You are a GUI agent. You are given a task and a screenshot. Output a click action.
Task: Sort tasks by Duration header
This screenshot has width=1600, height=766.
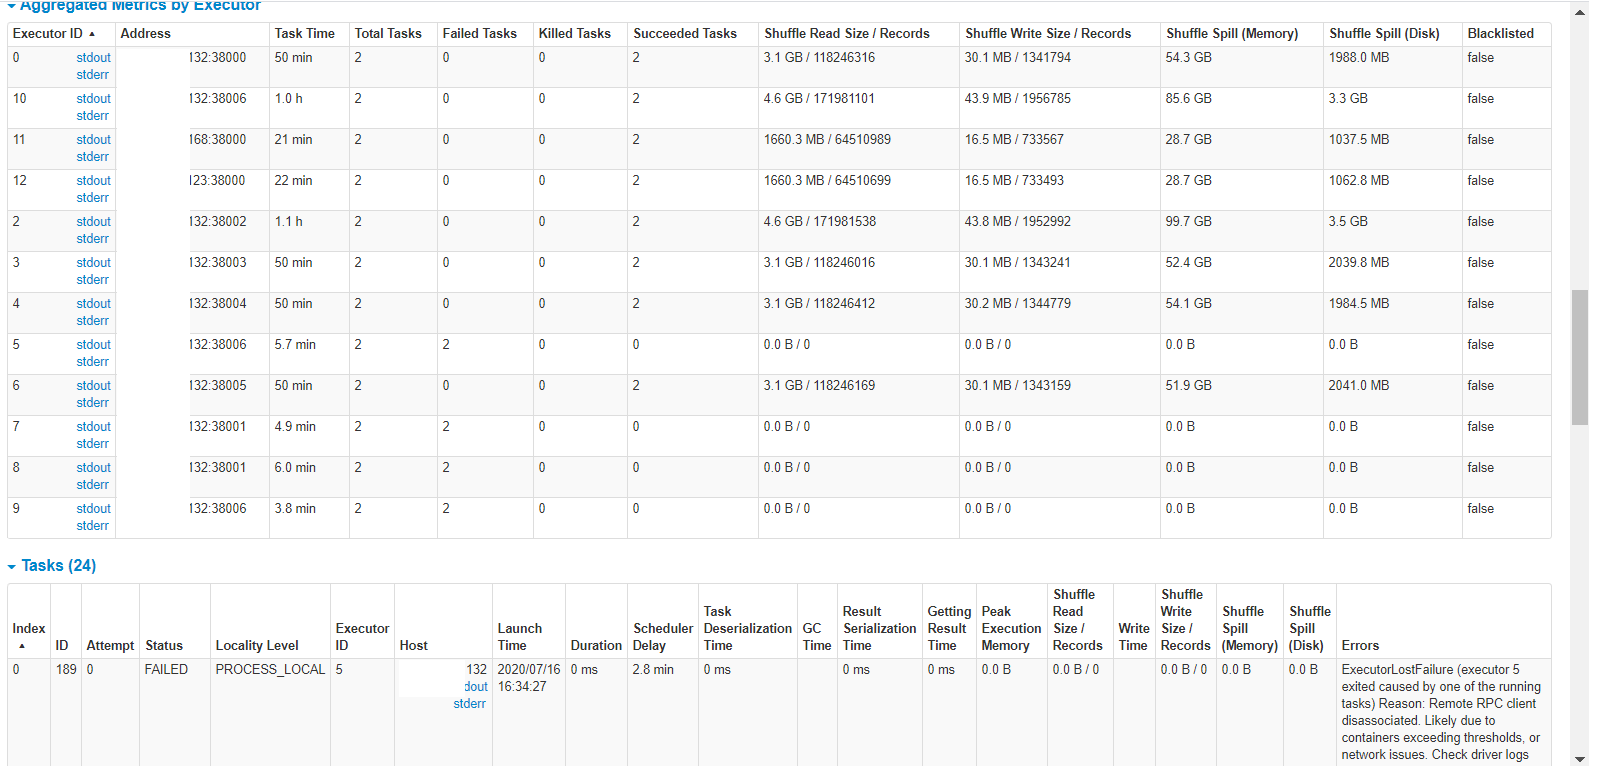[x=596, y=646]
